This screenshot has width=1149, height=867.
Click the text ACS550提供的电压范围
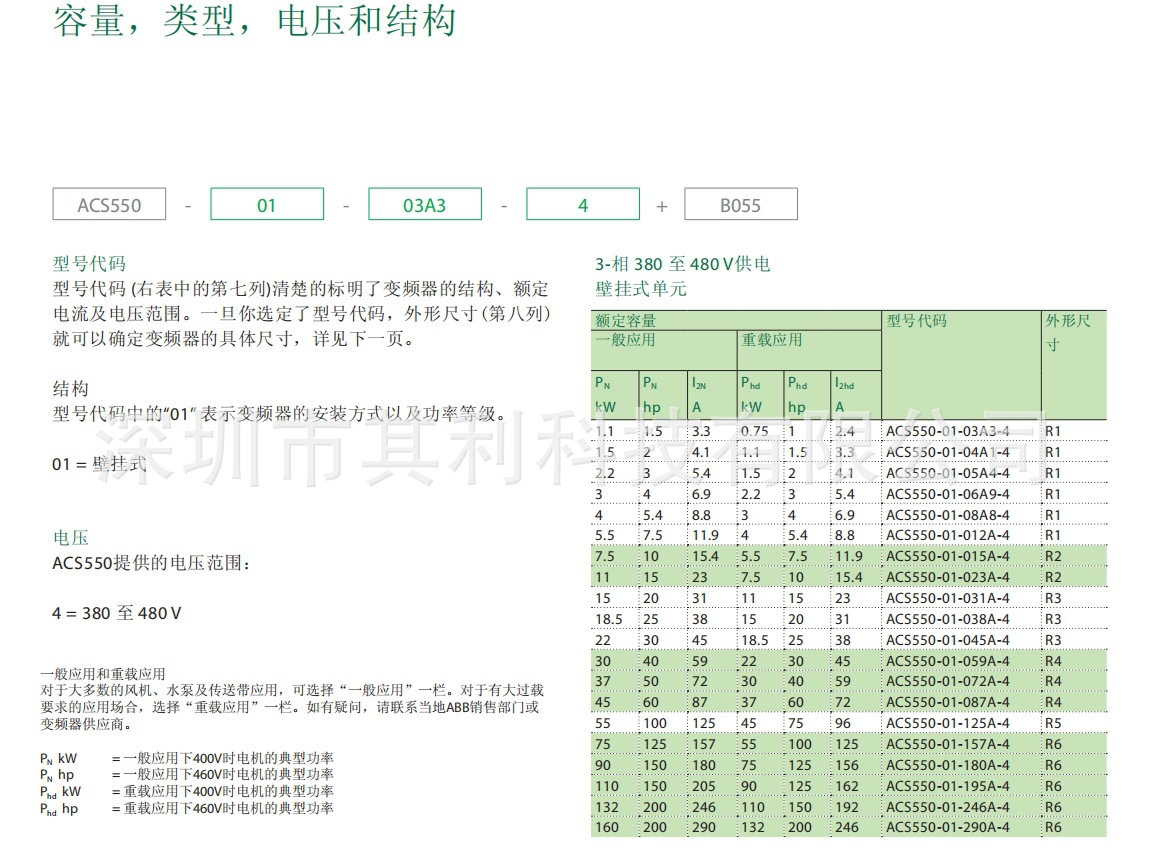(x=151, y=563)
